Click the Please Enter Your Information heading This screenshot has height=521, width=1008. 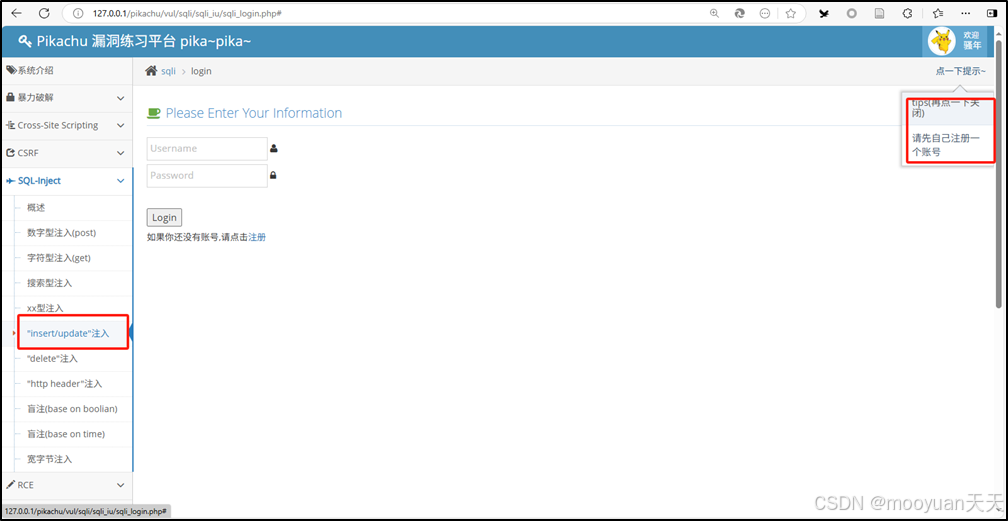(x=254, y=113)
